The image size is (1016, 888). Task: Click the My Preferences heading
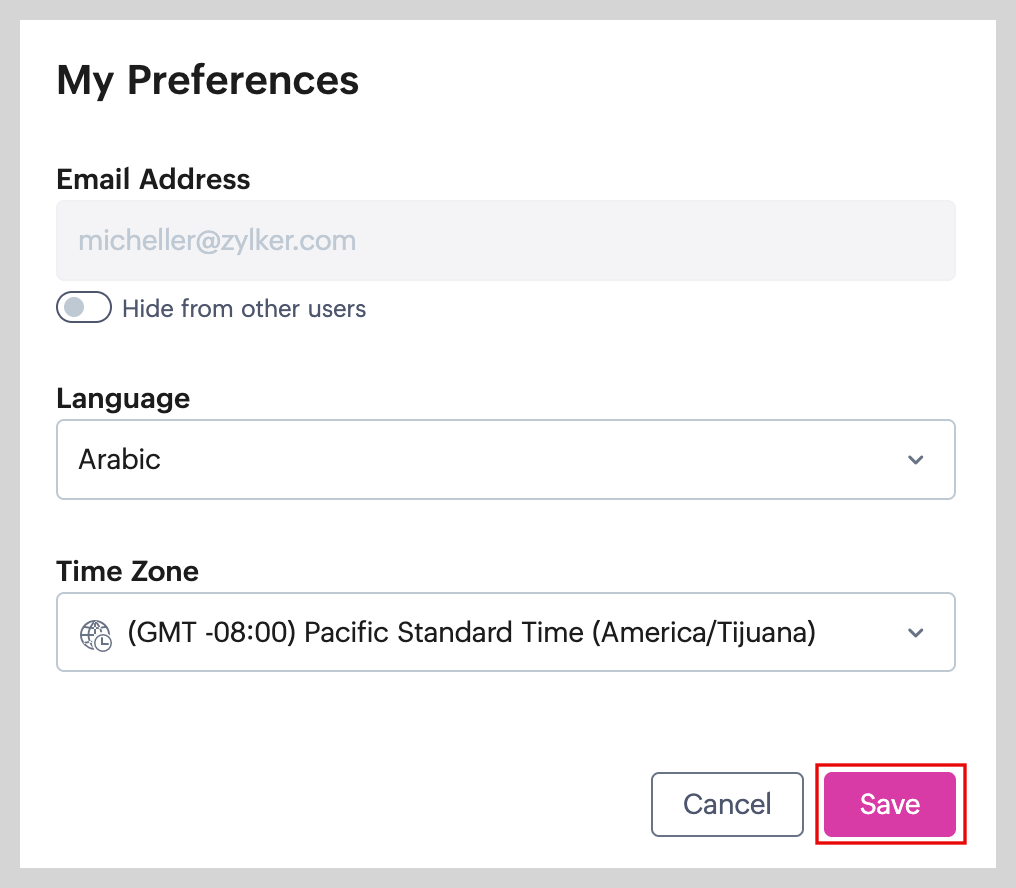point(208,79)
